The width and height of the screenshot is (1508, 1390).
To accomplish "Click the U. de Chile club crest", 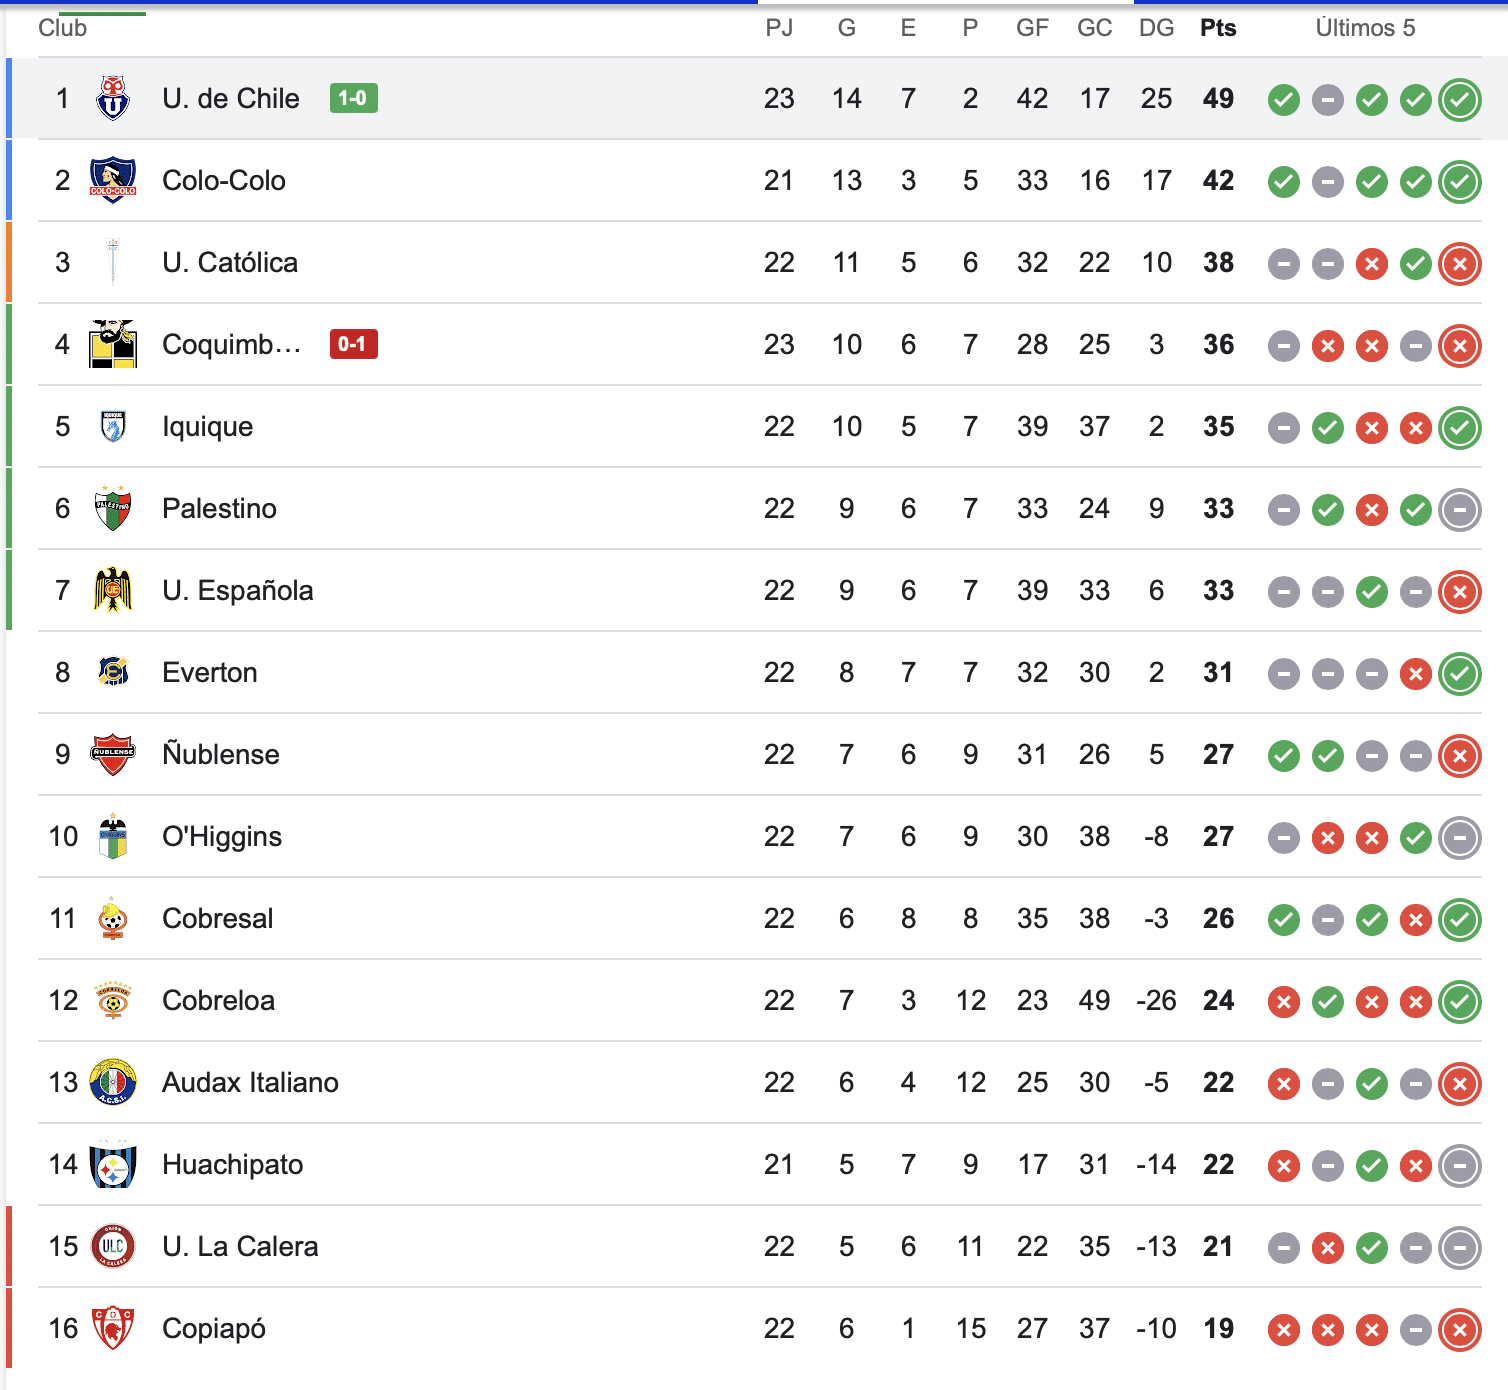I will (112, 99).
